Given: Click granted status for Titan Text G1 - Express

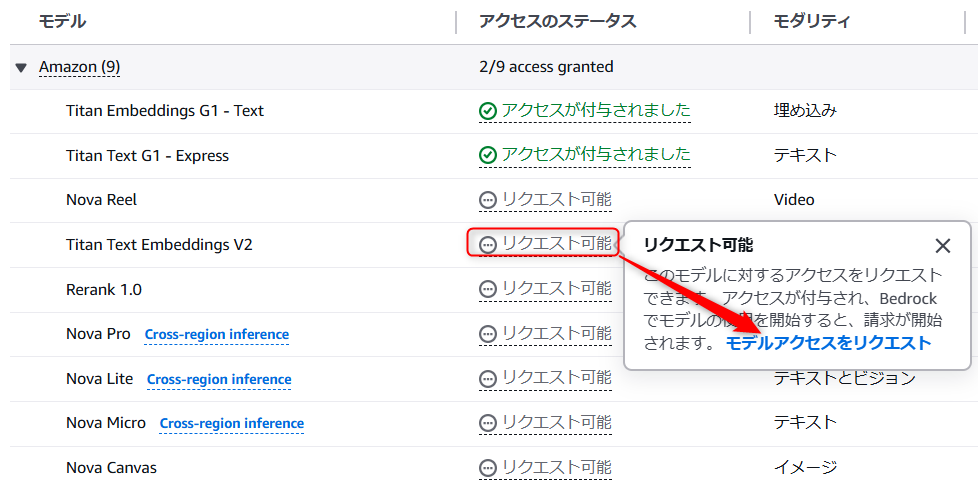Looking at the screenshot, I should tap(584, 155).
